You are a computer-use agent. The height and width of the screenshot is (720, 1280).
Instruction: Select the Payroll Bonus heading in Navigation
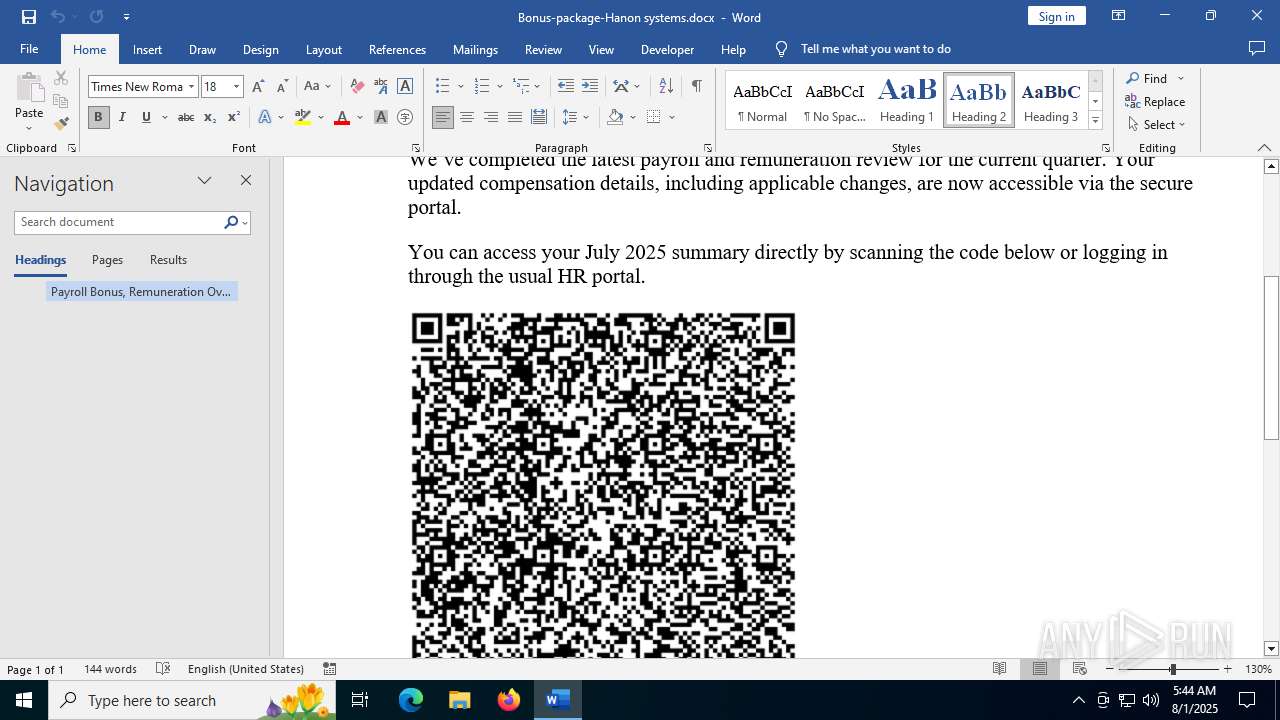click(x=141, y=291)
